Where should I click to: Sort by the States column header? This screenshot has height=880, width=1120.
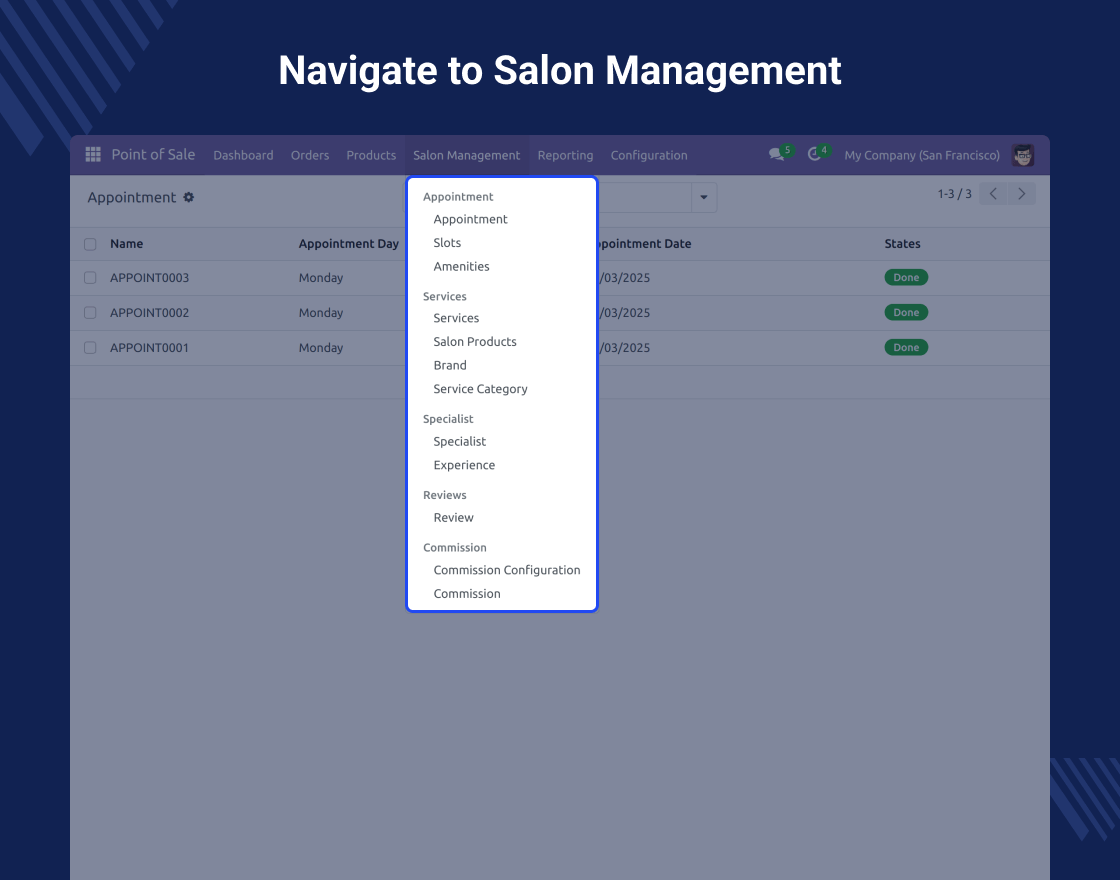(902, 244)
